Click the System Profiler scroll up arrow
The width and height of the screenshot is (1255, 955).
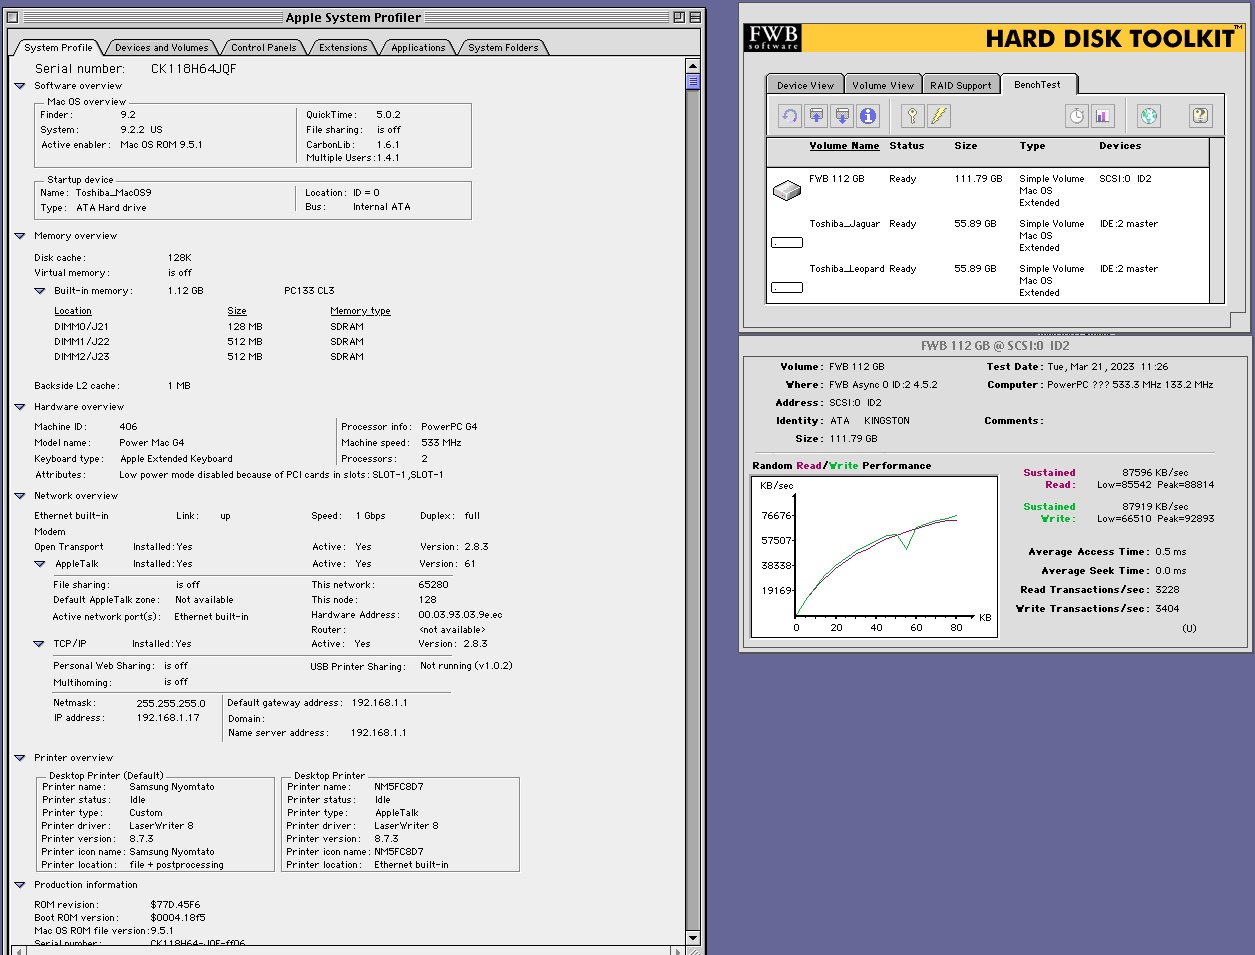693,66
